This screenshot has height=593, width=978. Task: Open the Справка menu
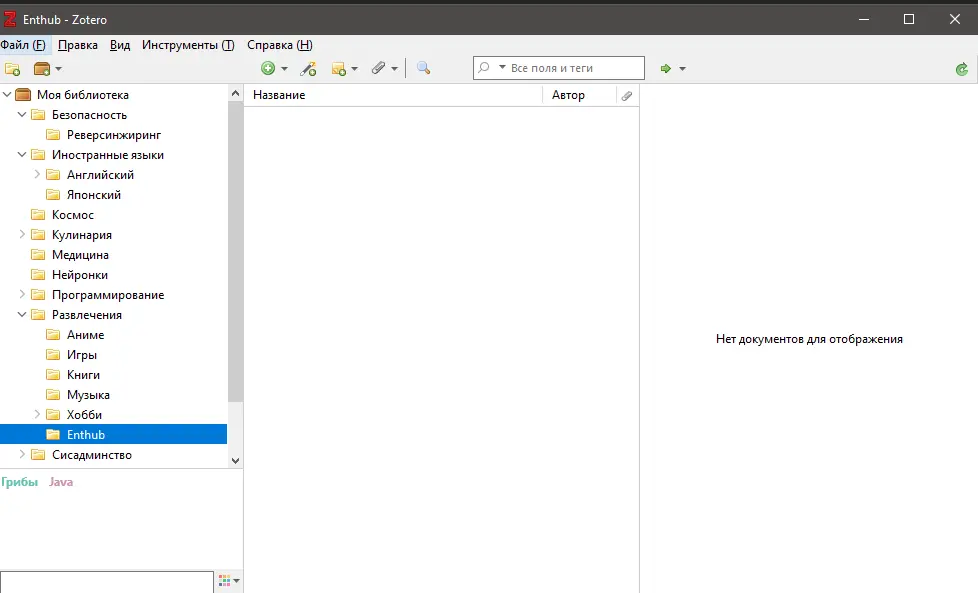point(279,45)
